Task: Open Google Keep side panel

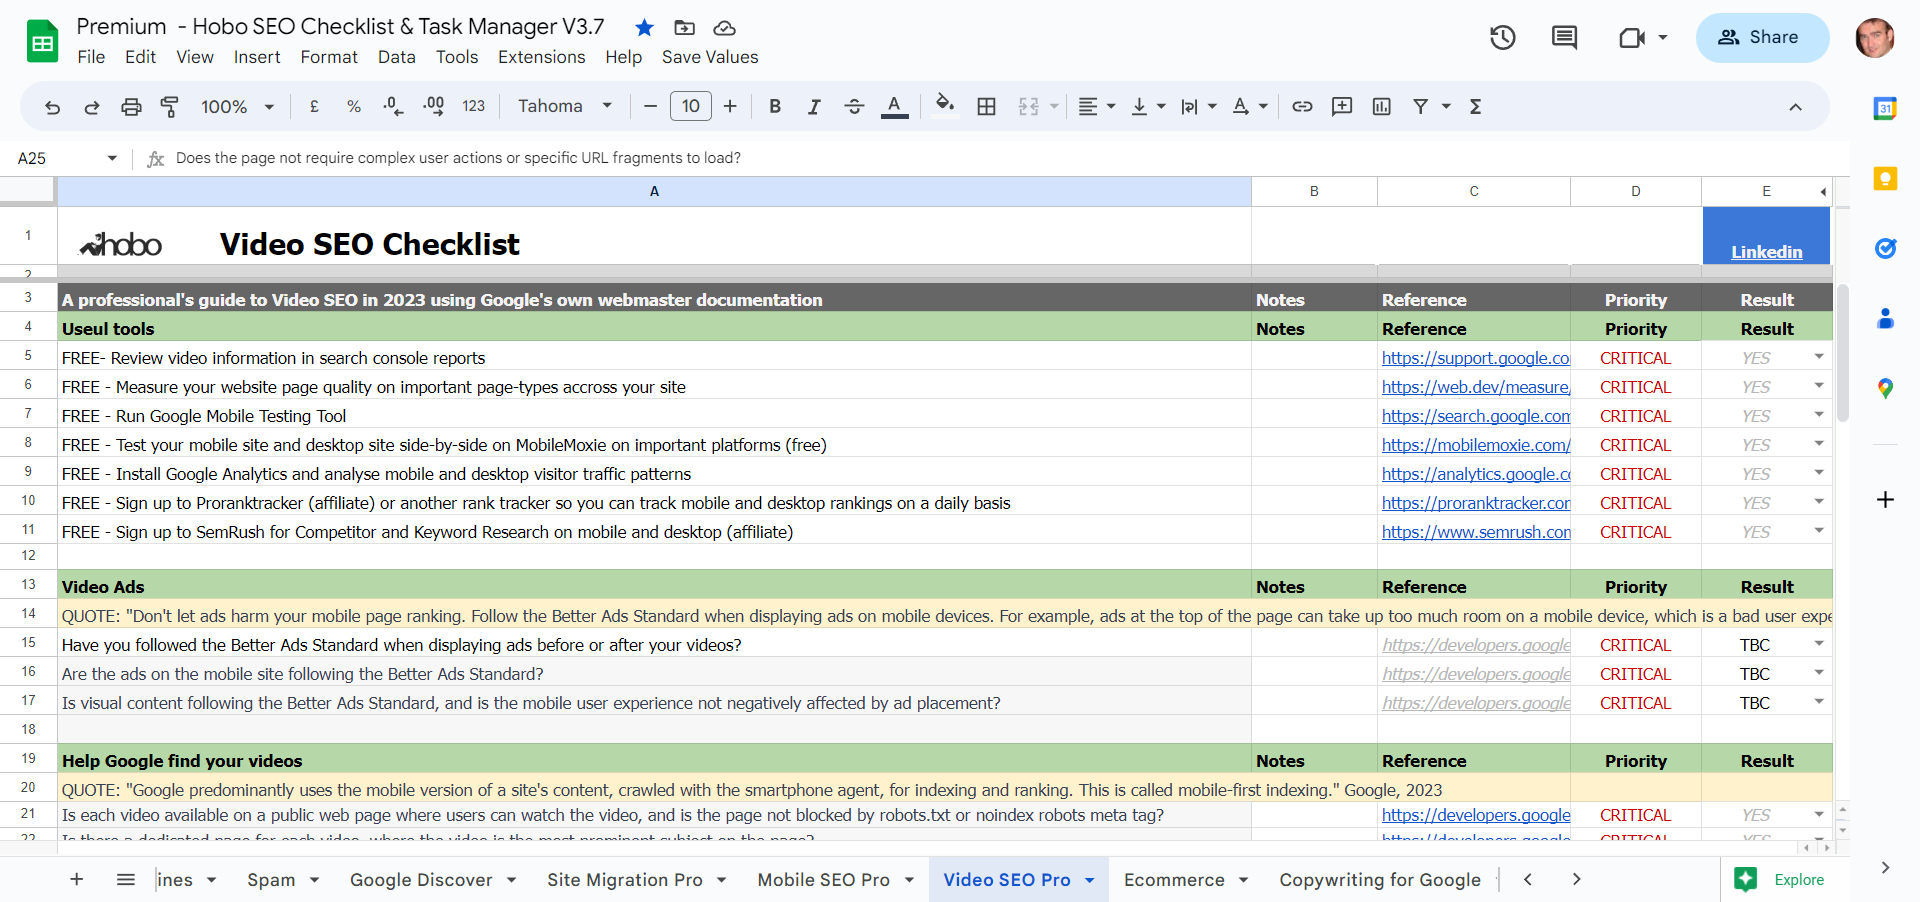Action: [1885, 179]
